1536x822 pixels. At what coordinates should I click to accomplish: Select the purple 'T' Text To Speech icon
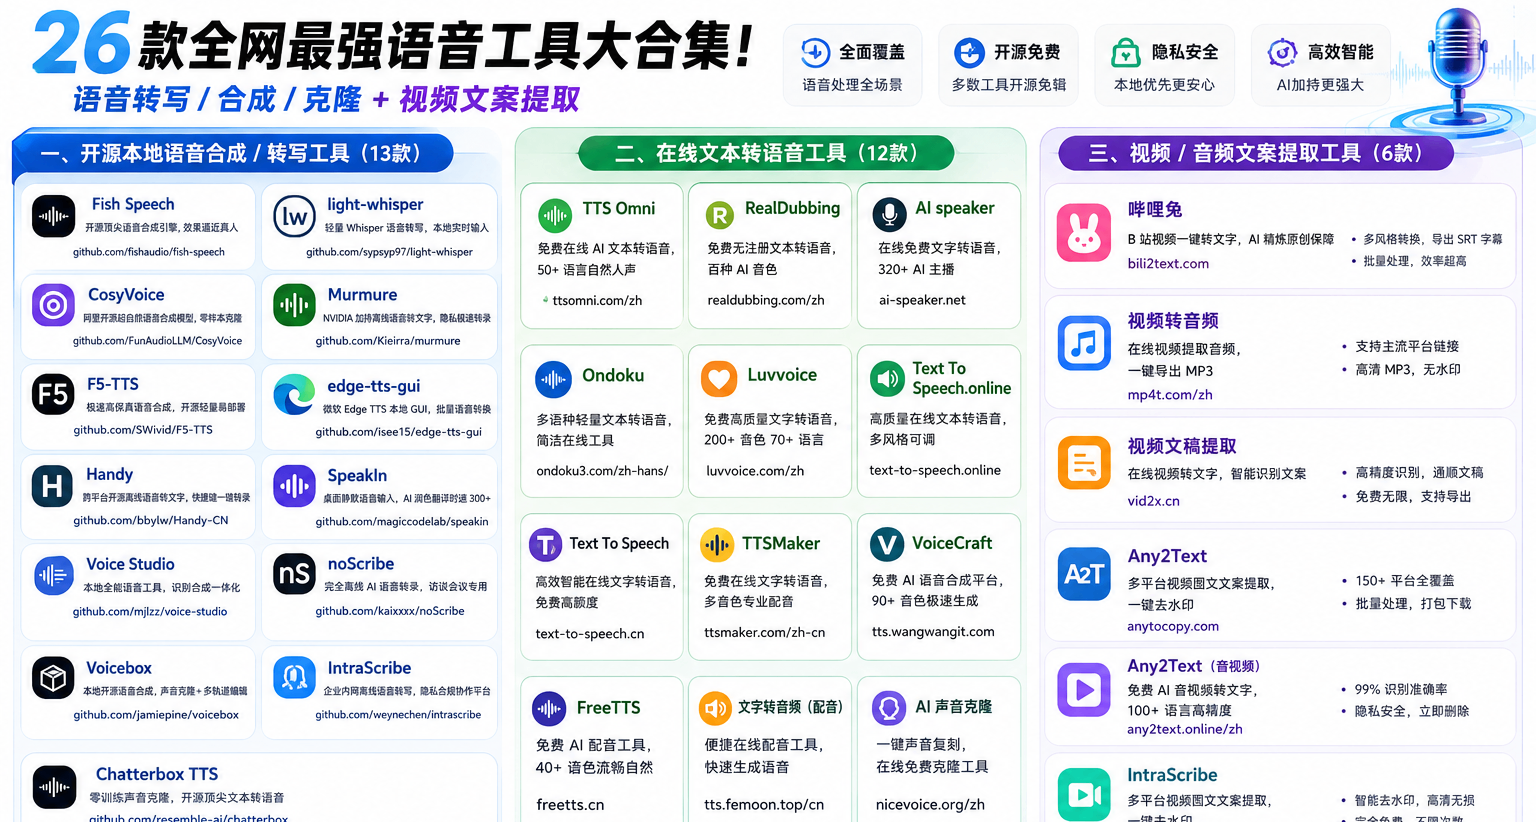pos(546,545)
